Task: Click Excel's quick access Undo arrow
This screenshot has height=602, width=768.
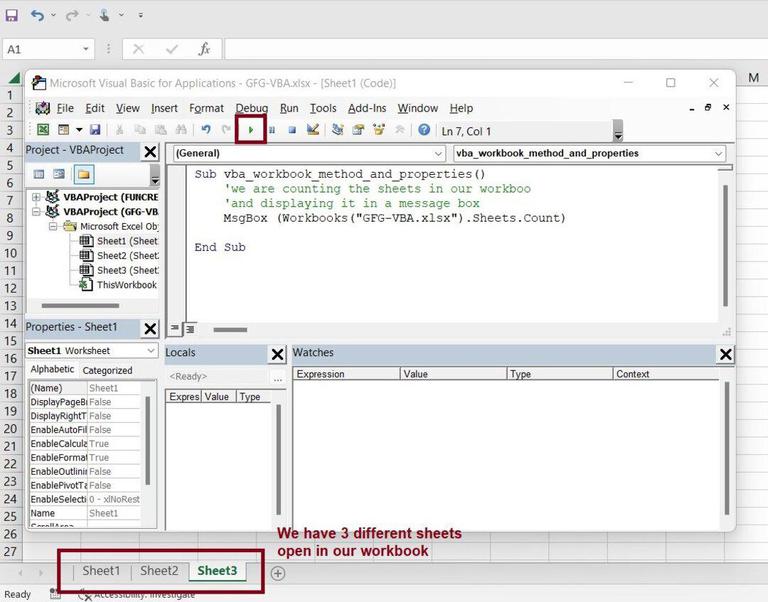Action: [x=37, y=15]
